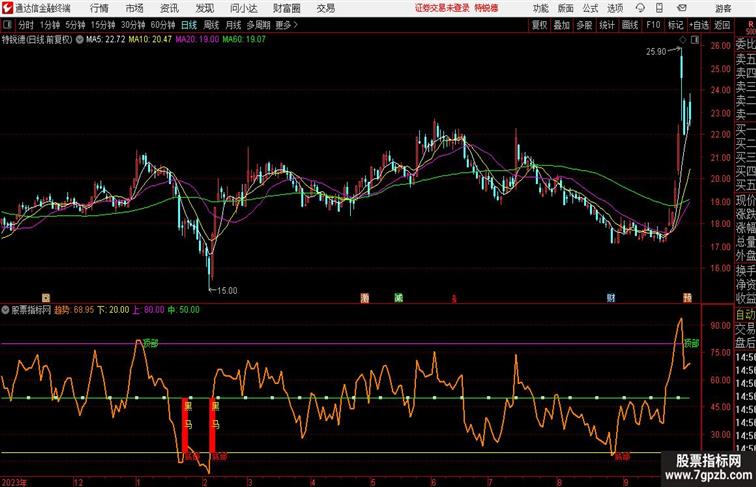Toggle the right side panel icon
This screenshot has width=756, height=487.
pyautogui.click(x=695, y=40)
